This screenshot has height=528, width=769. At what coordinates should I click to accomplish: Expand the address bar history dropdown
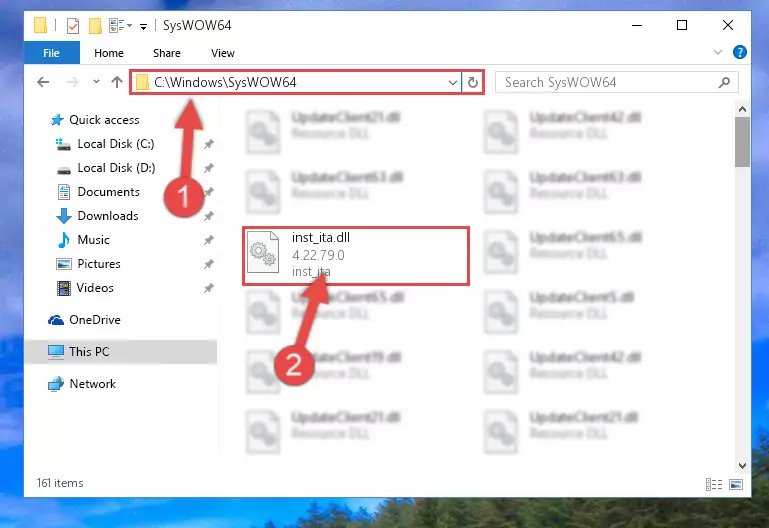coord(453,82)
